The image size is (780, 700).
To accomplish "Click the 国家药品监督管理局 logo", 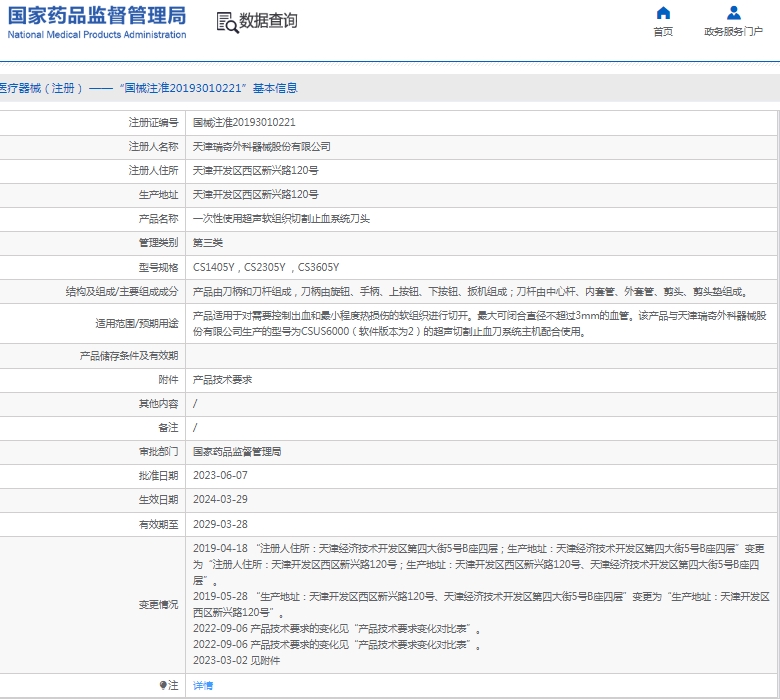I will (97, 15).
